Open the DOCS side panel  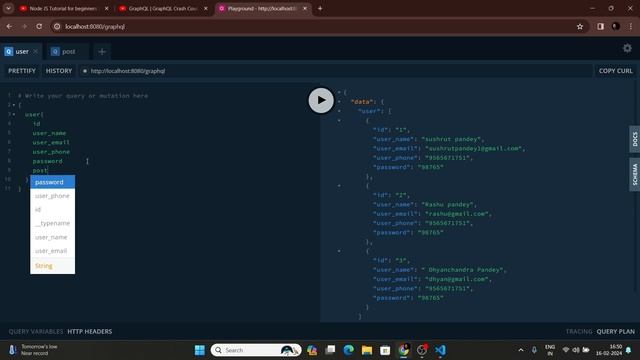click(635, 139)
